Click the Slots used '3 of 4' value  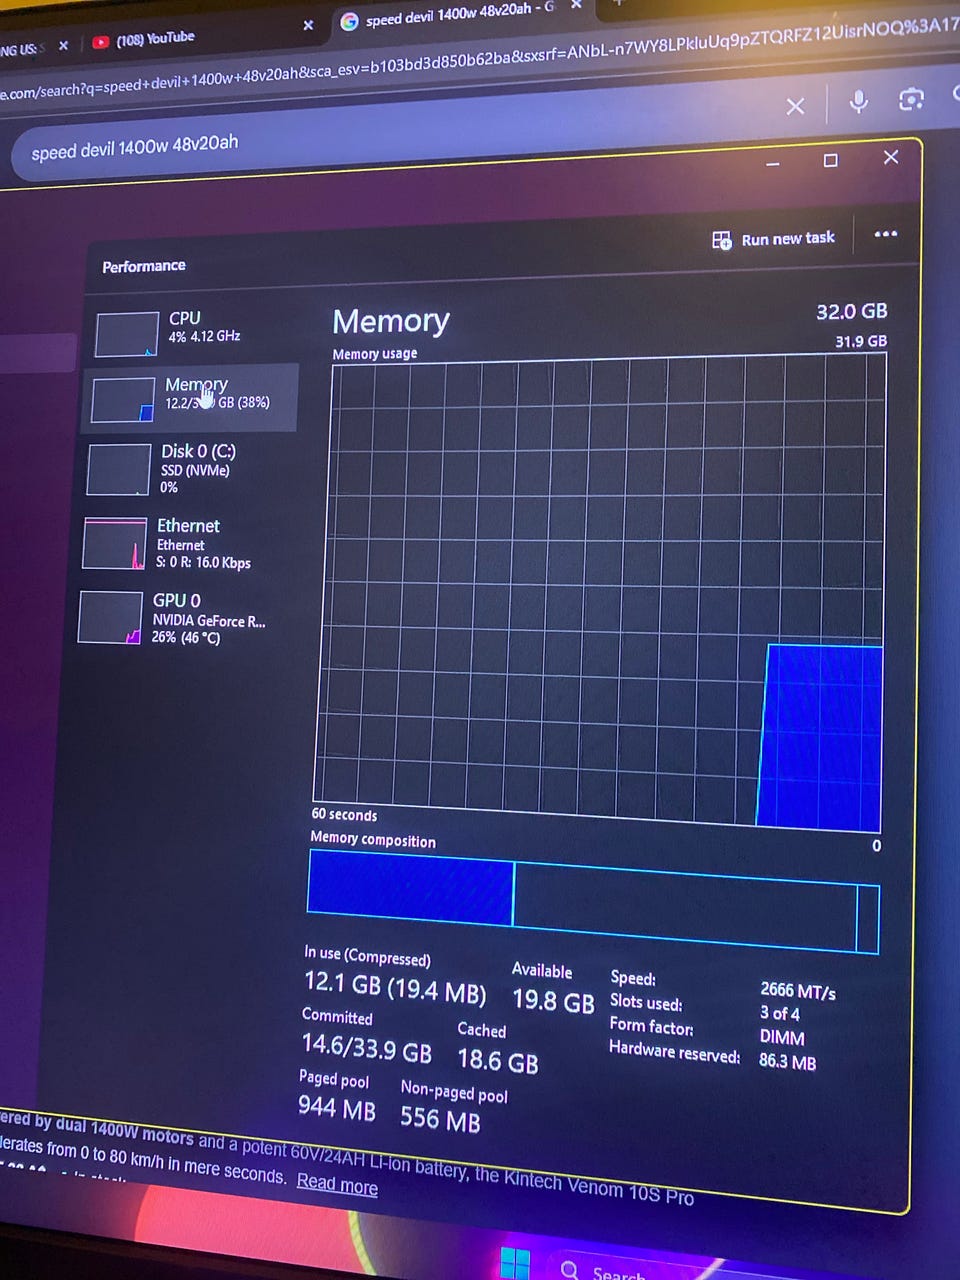tap(779, 1012)
